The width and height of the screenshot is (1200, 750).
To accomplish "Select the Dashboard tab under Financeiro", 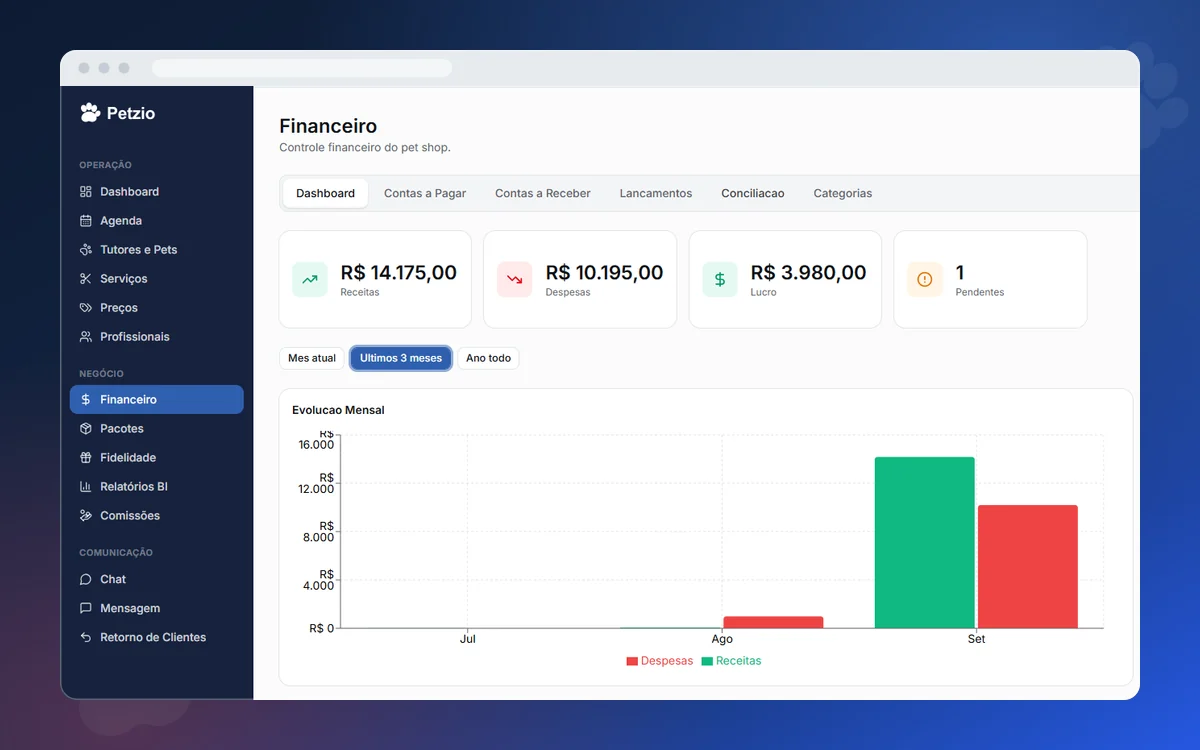I will 325,194.
